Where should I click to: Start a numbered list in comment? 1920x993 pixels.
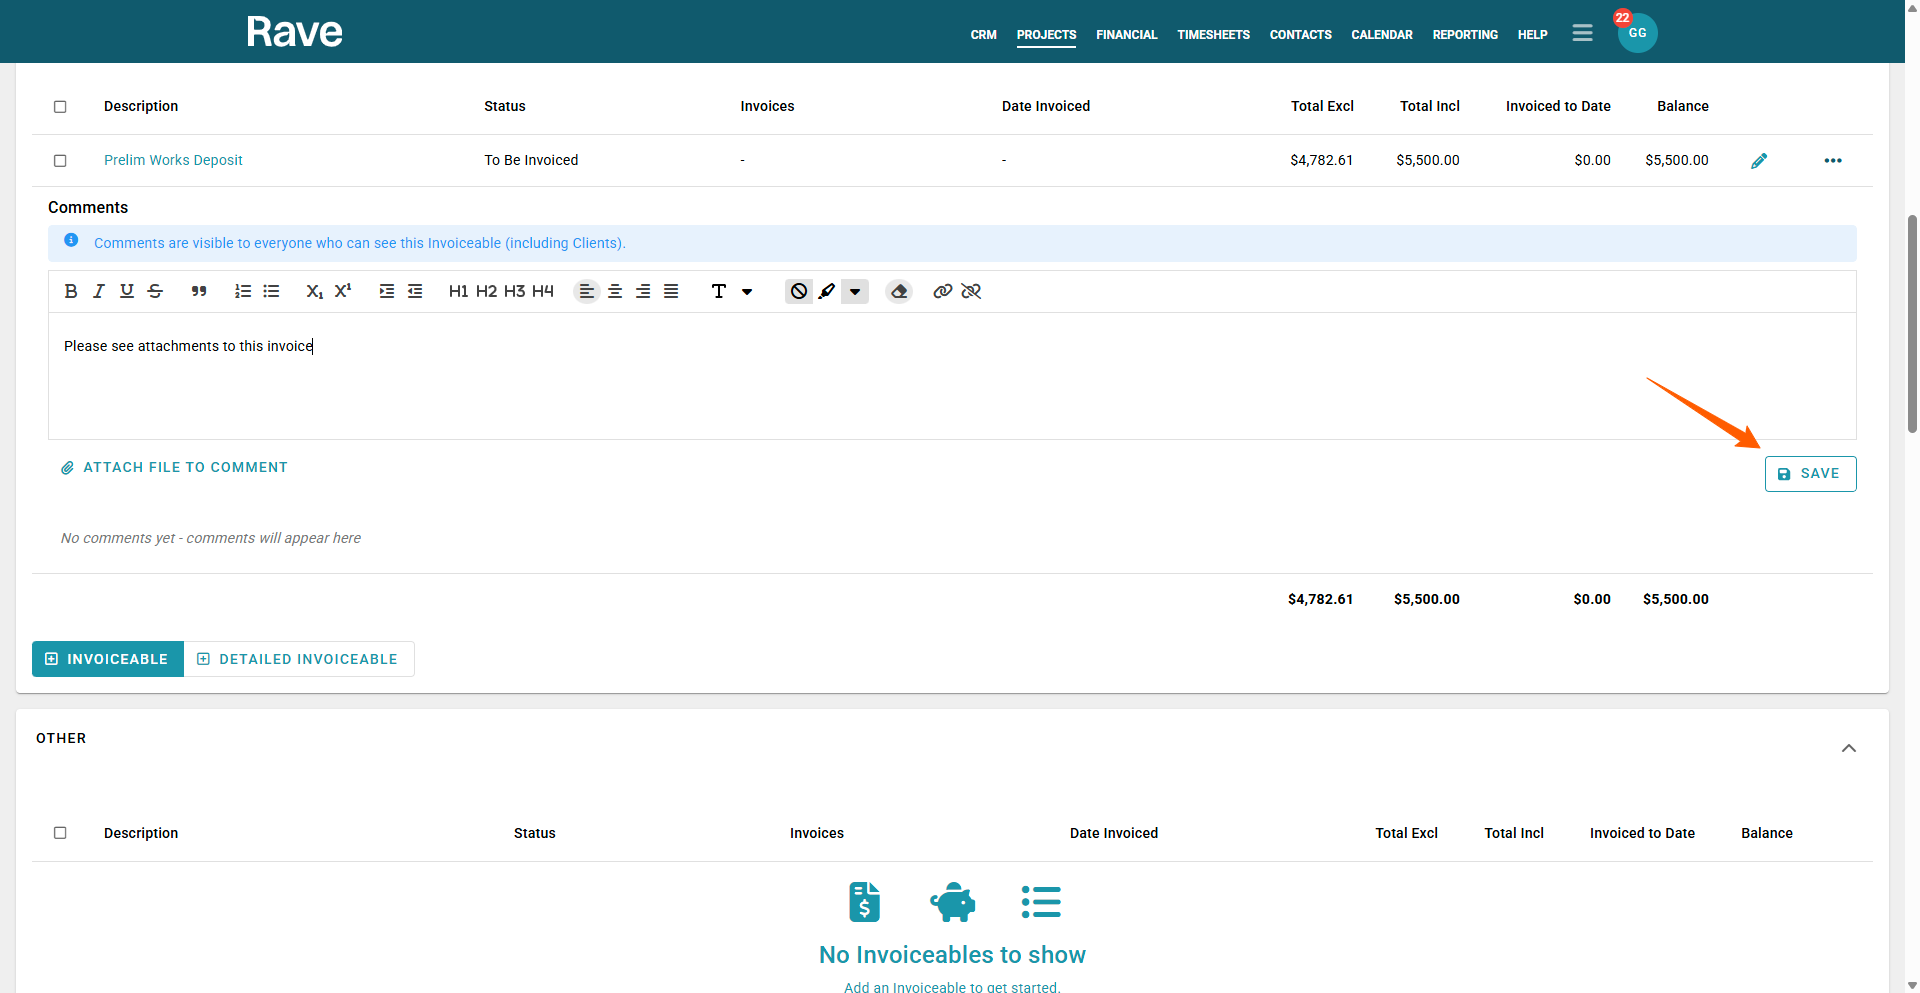[243, 291]
